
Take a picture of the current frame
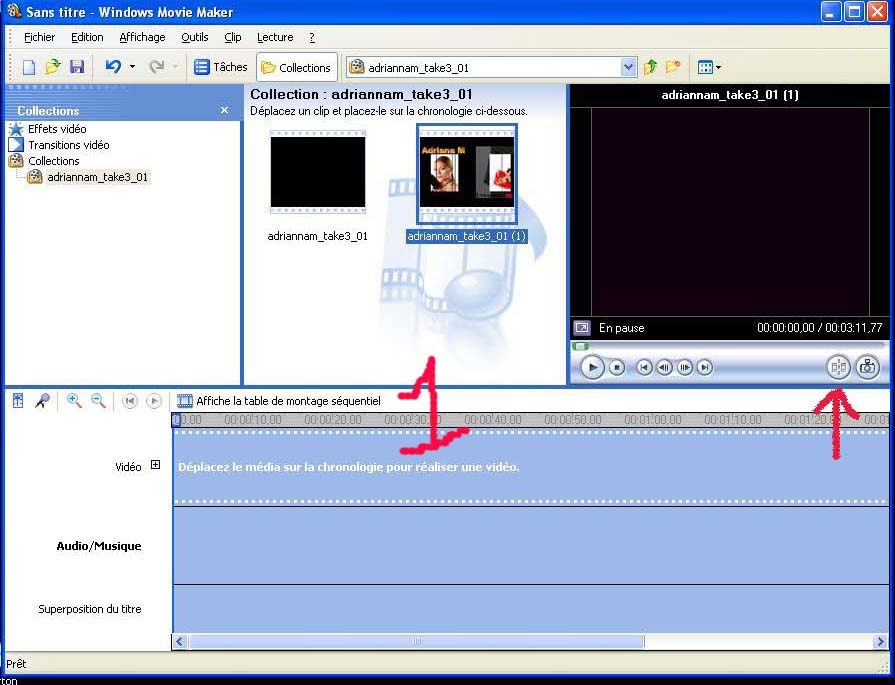(x=867, y=367)
